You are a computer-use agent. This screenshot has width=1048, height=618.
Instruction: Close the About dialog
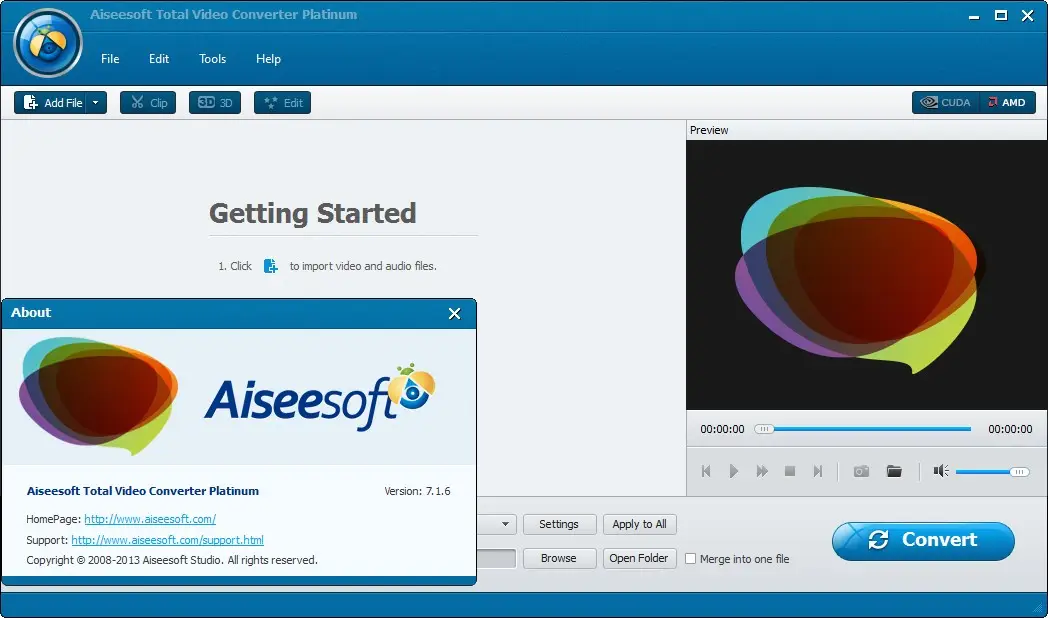(454, 313)
